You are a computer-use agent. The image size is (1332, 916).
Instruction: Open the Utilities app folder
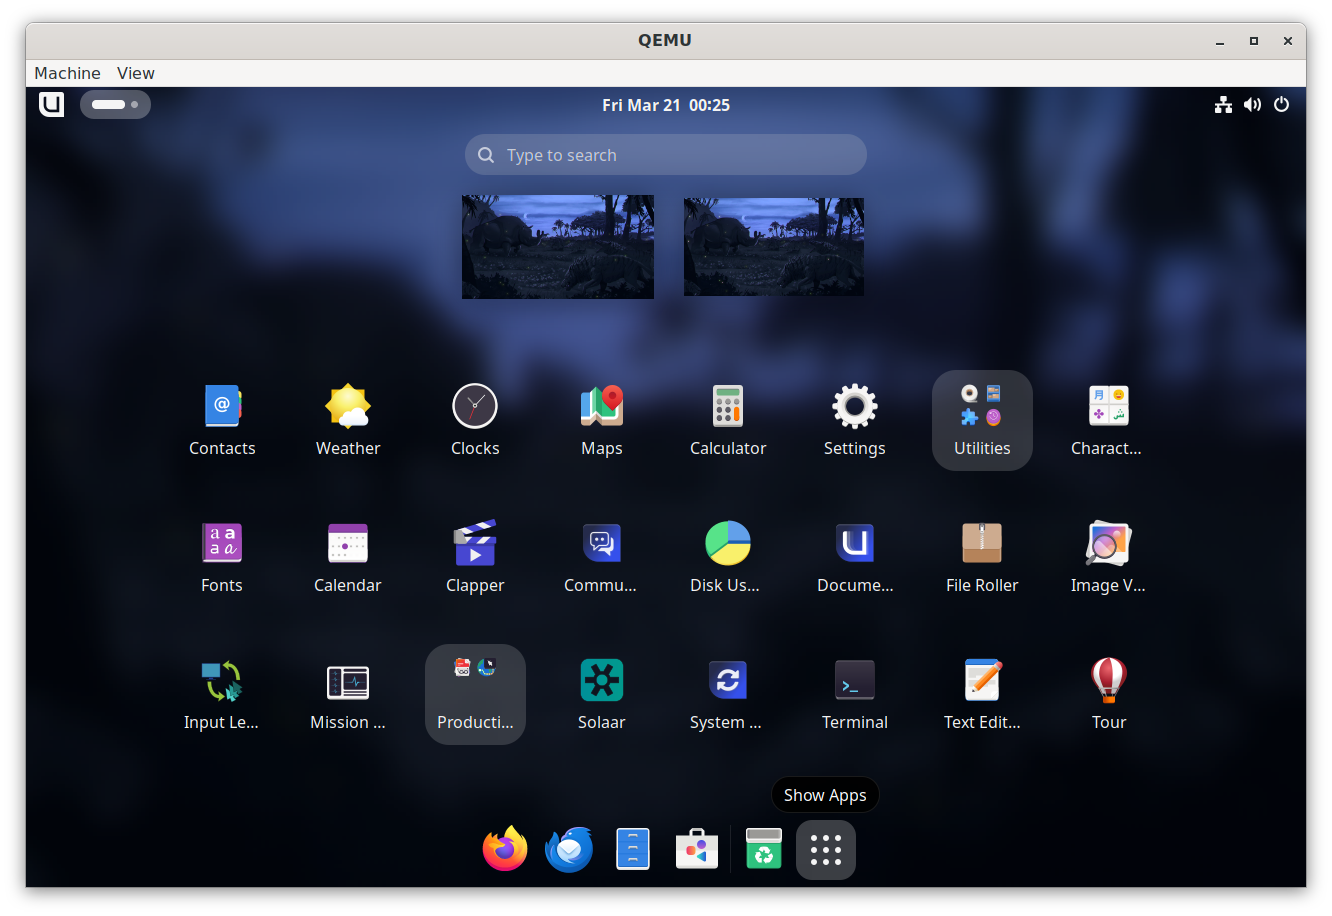click(x=982, y=420)
